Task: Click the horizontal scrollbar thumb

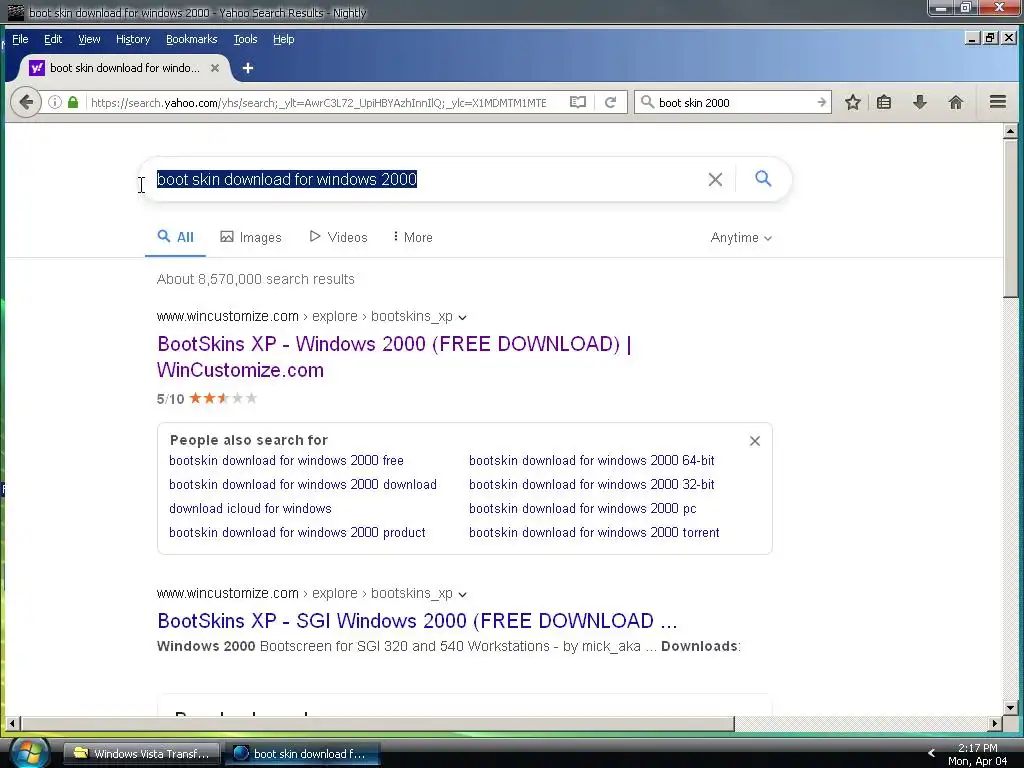Action: (x=377, y=723)
